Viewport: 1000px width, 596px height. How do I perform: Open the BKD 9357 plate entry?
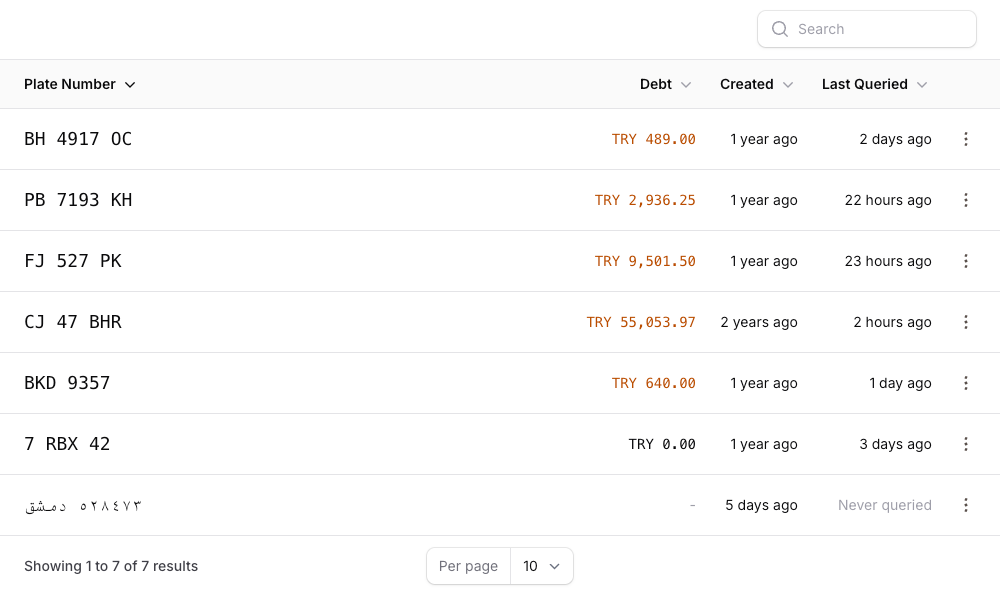coord(67,383)
